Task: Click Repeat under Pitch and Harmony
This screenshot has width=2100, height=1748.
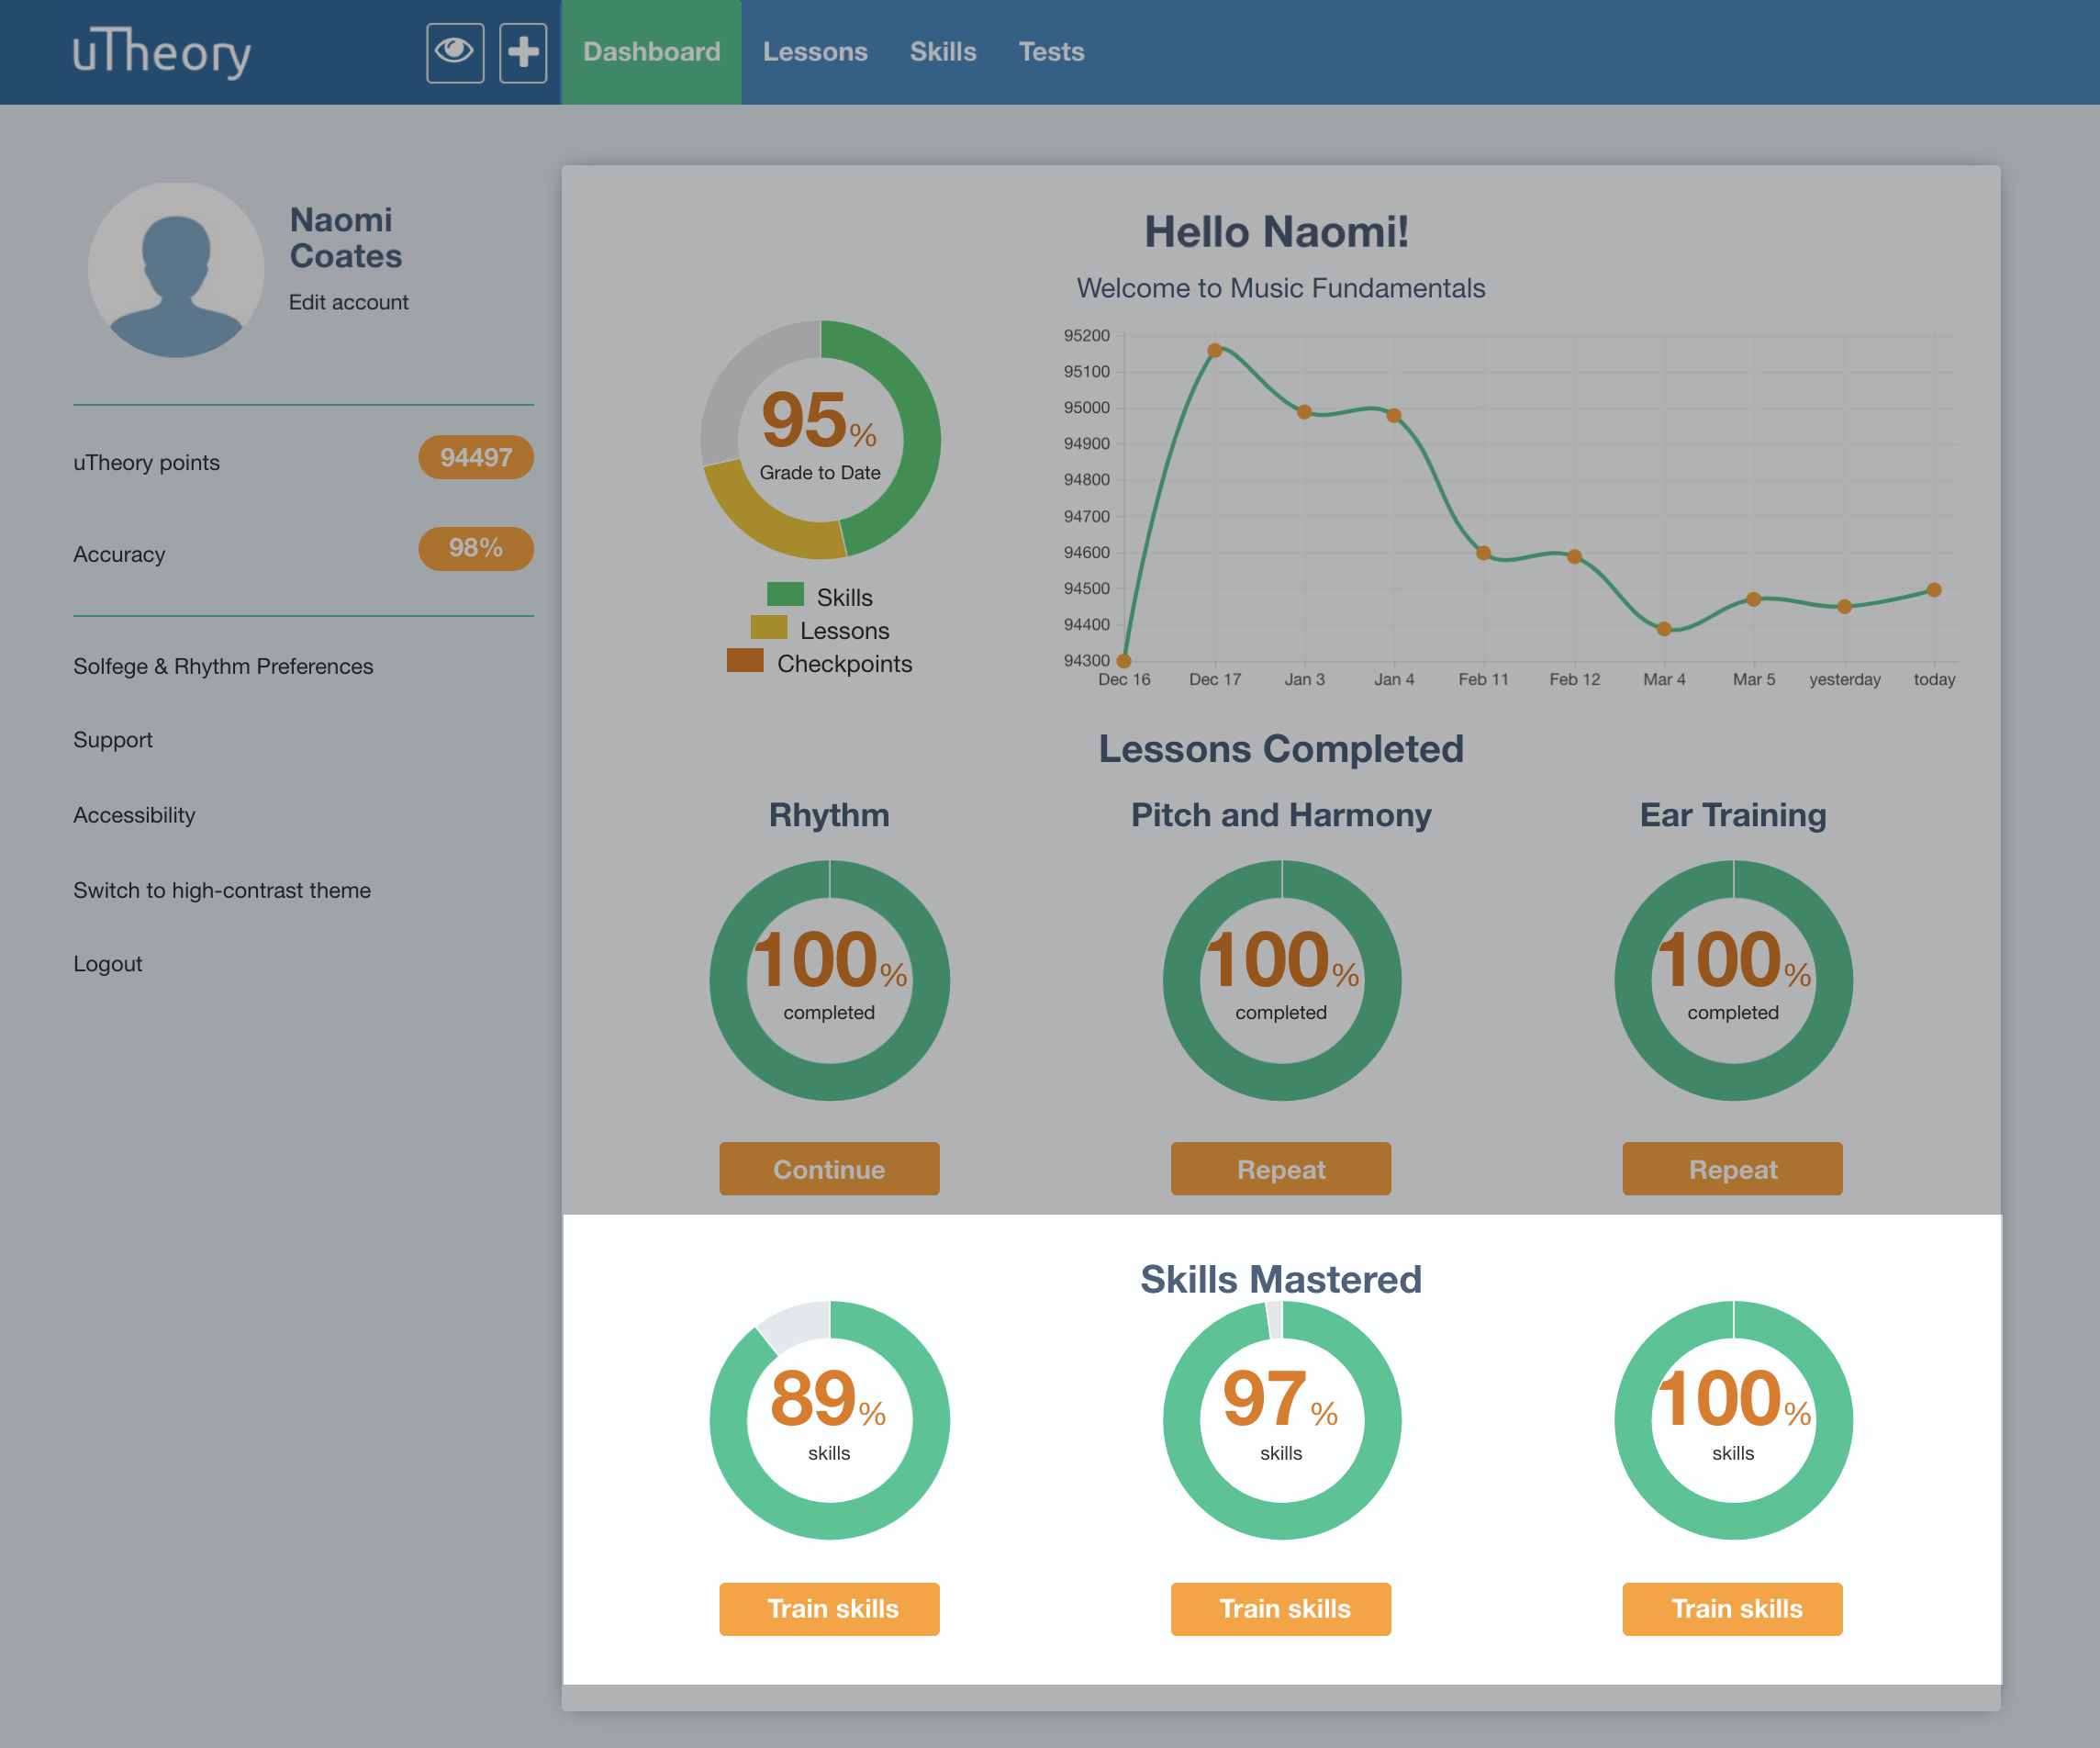Action: (1281, 1169)
